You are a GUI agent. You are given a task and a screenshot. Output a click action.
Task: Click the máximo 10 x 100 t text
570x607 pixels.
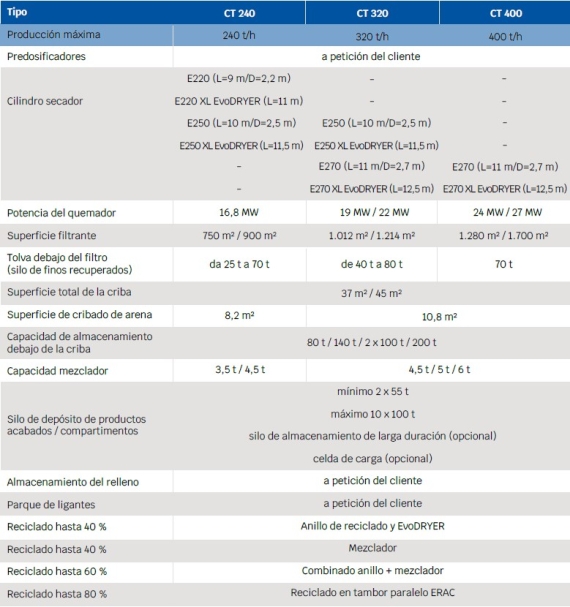[373, 414]
